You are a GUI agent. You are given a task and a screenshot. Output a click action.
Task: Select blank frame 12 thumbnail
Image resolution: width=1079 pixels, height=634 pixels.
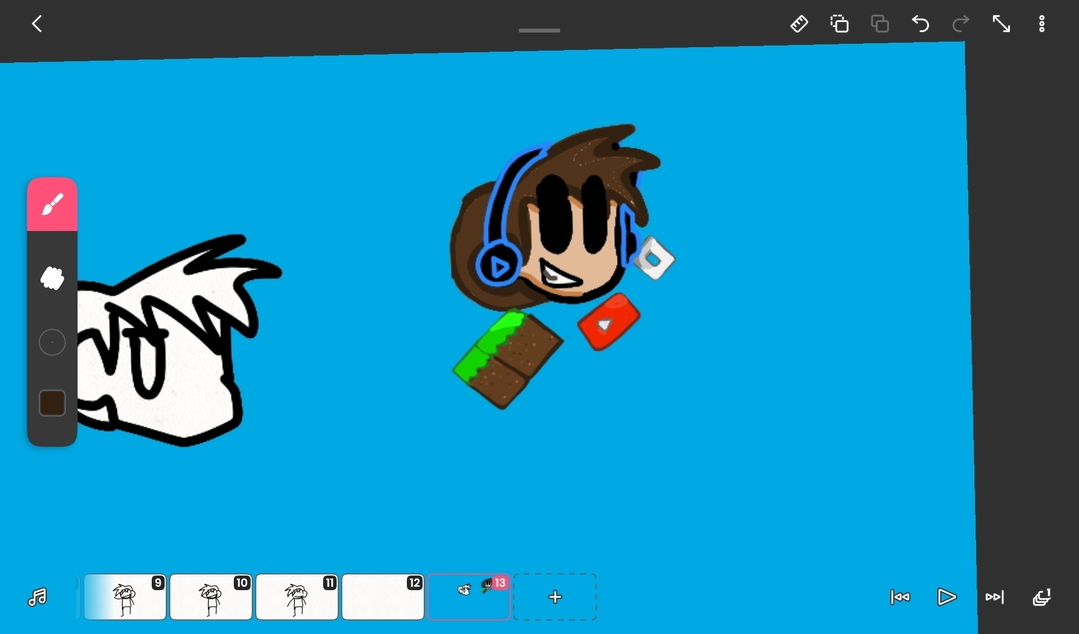pos(383,597)
